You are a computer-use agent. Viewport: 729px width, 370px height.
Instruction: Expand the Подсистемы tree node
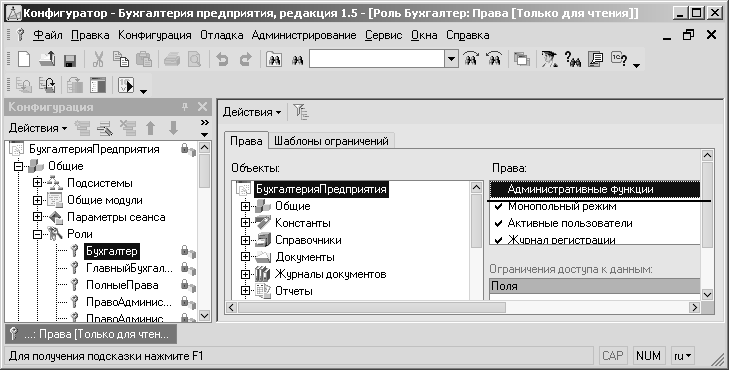pyautogui.click(x=37, y=183)
